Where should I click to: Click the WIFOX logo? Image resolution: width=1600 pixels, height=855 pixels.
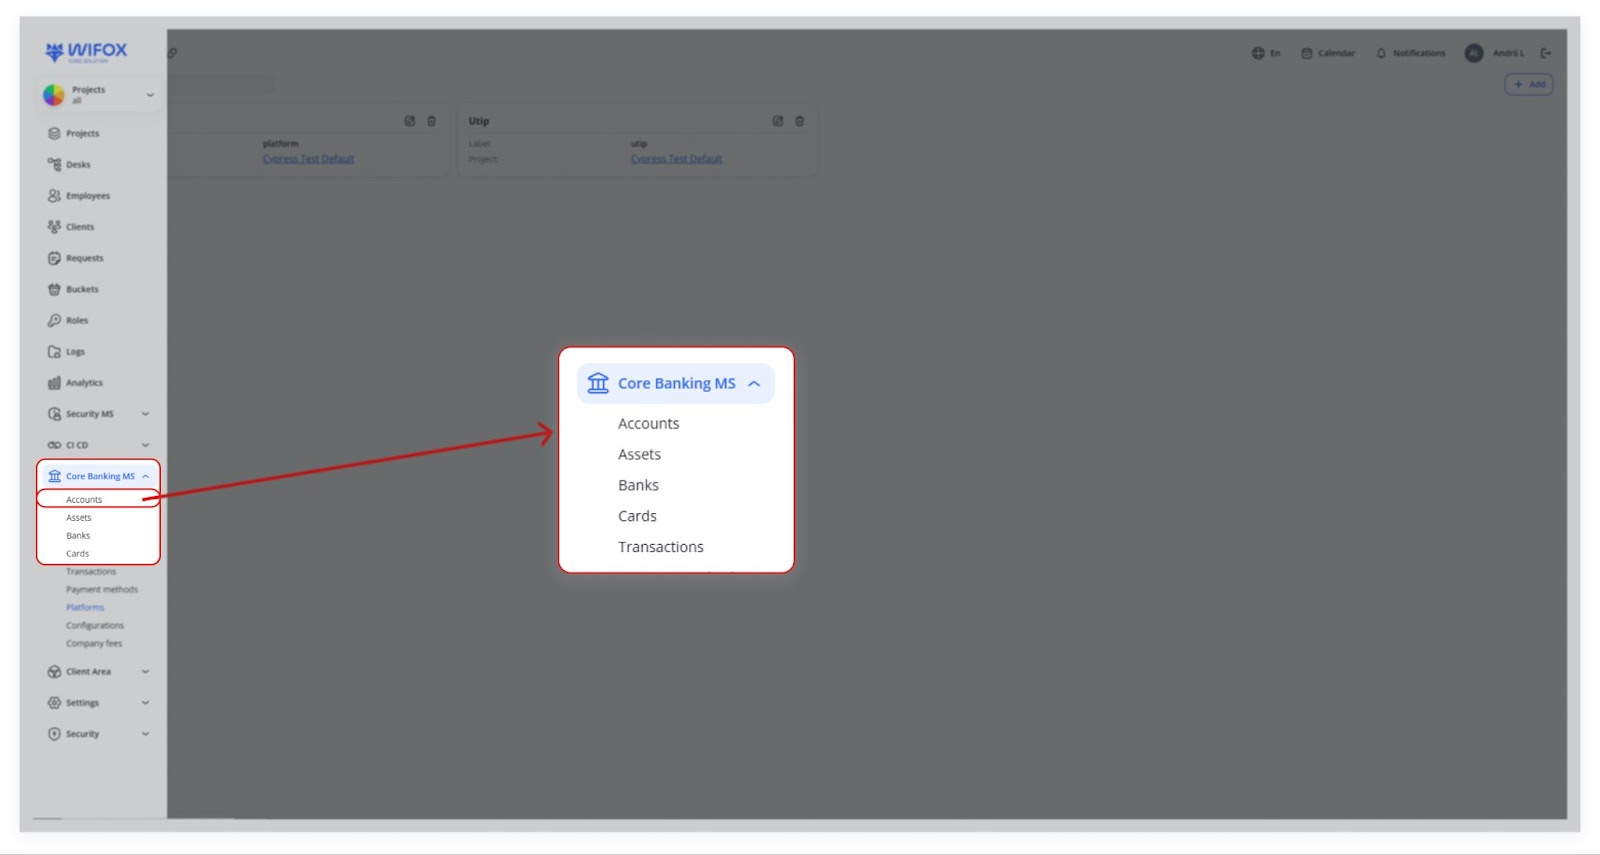86,51
